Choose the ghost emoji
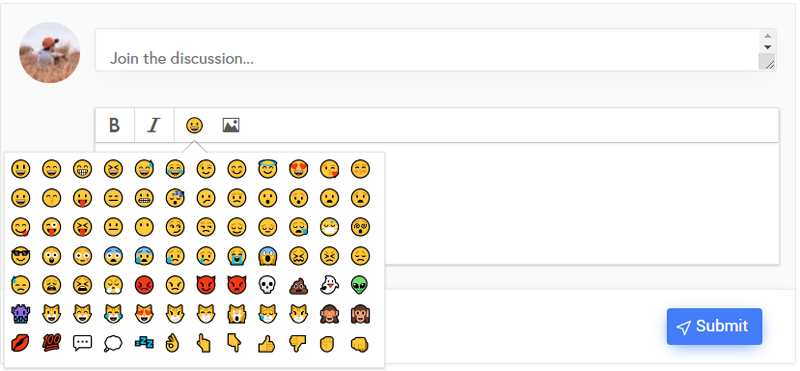 click(329, 285)
